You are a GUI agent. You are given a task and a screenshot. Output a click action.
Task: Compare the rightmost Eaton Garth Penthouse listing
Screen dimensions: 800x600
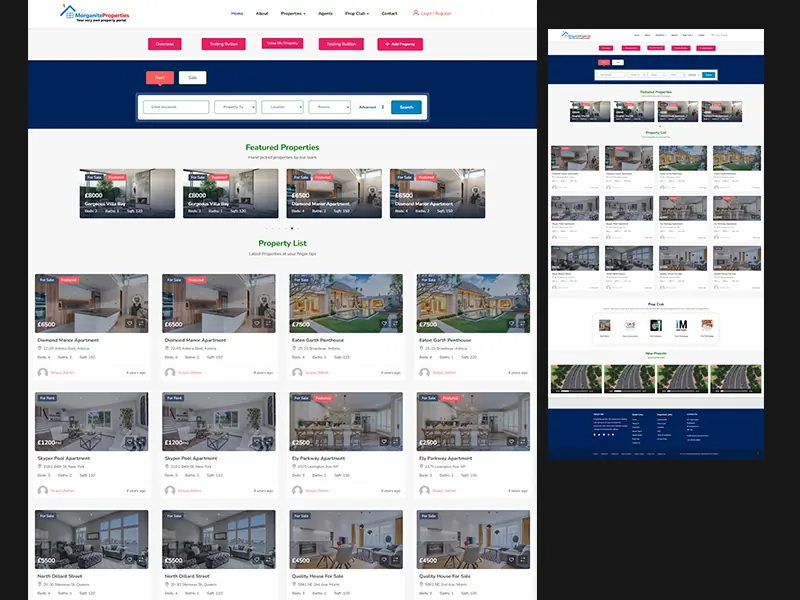point(522,323)
